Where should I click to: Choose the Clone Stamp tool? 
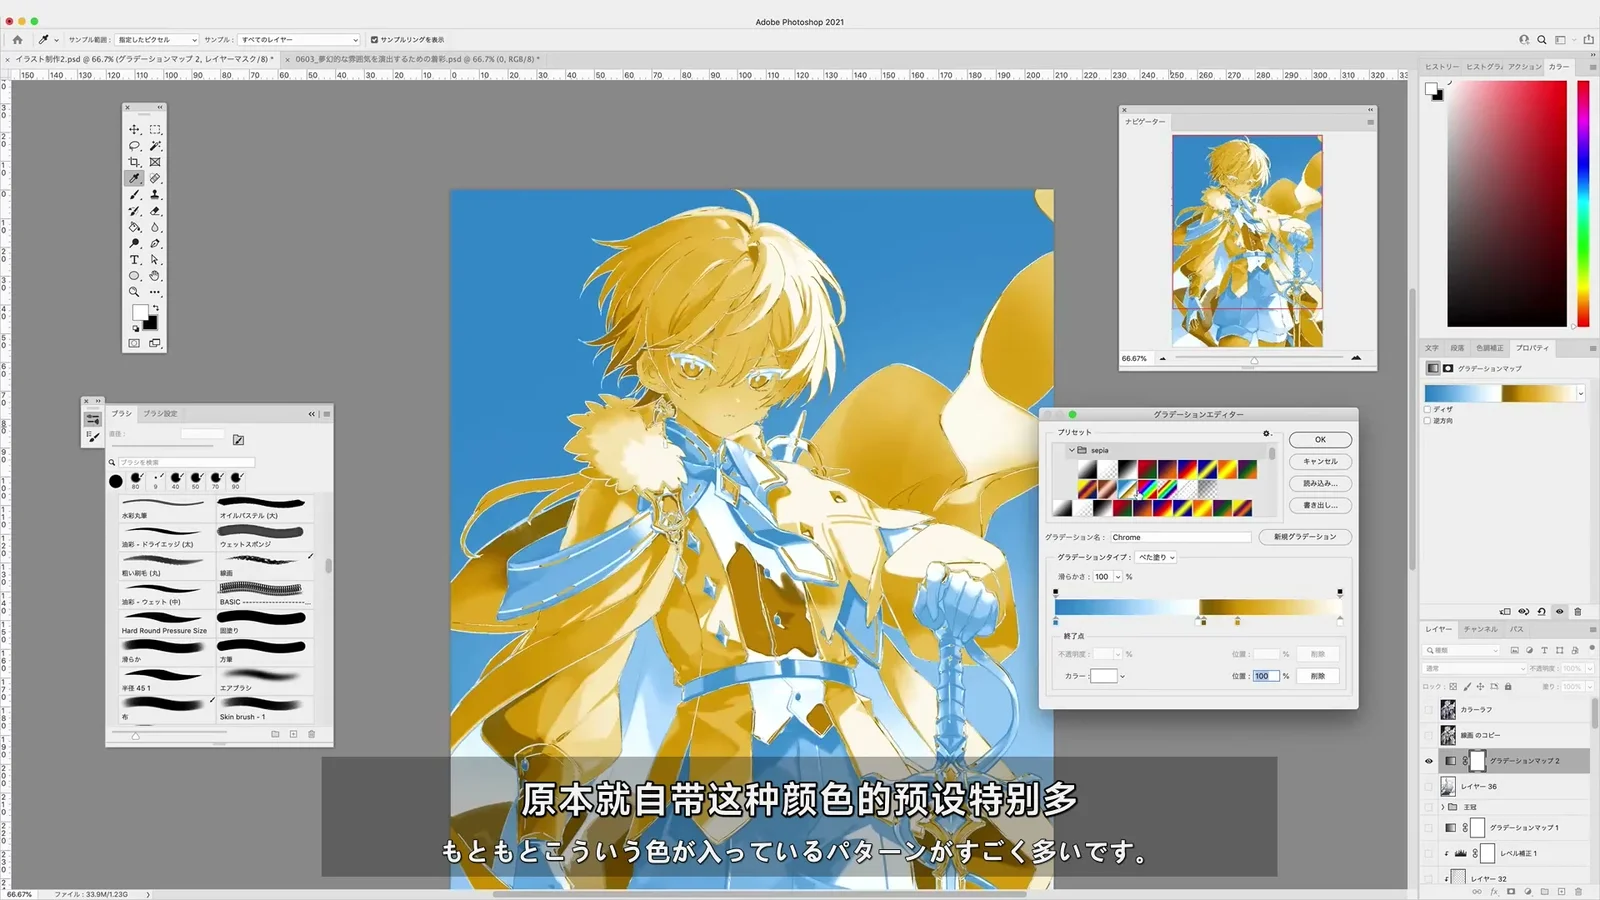[155, 195]
